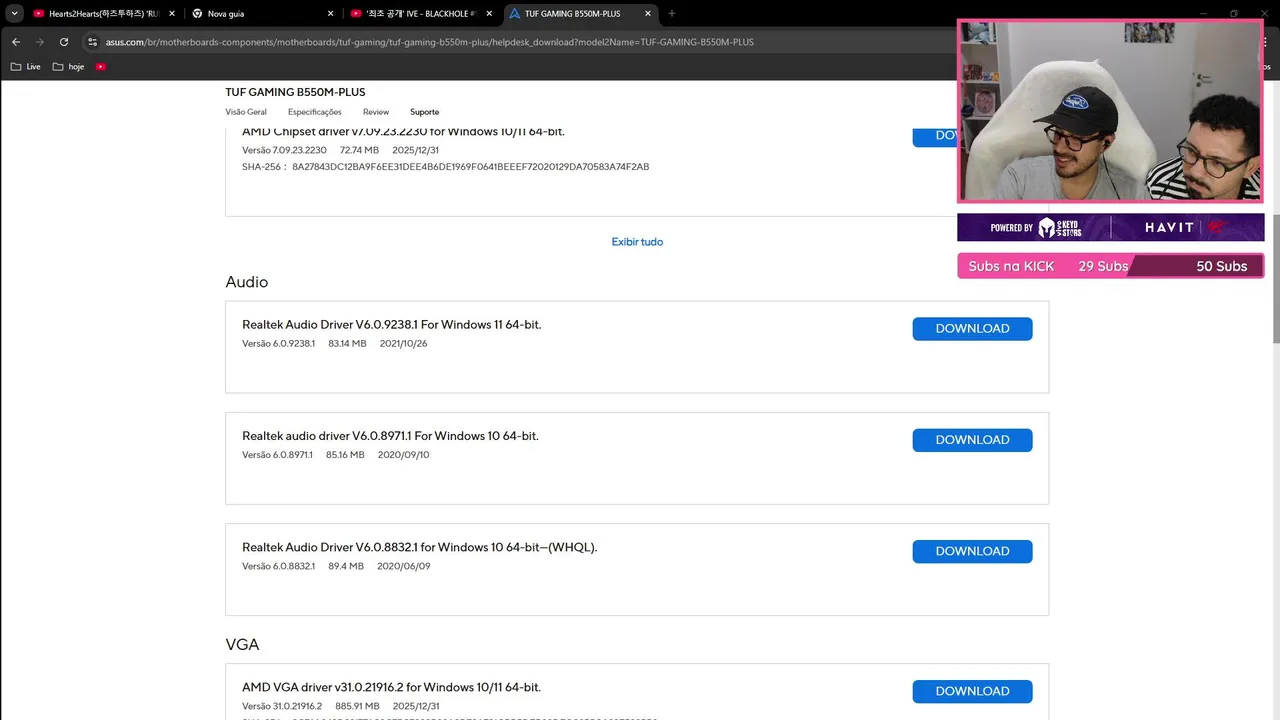Download AMD VGA driver v31.0.21916.2
This screenshot has height=720, width=1280.
972,691
